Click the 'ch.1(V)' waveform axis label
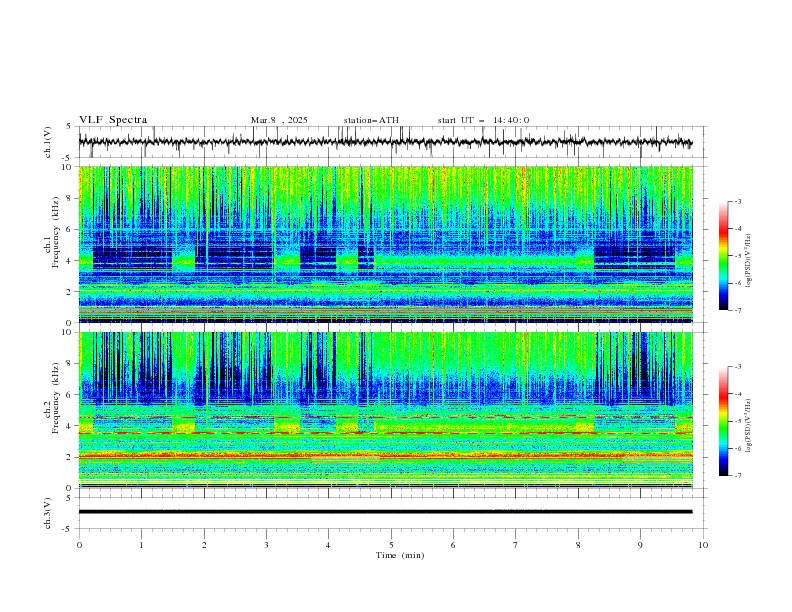The height and width of the screenshot is (612, 792). [x=48, y=142]
